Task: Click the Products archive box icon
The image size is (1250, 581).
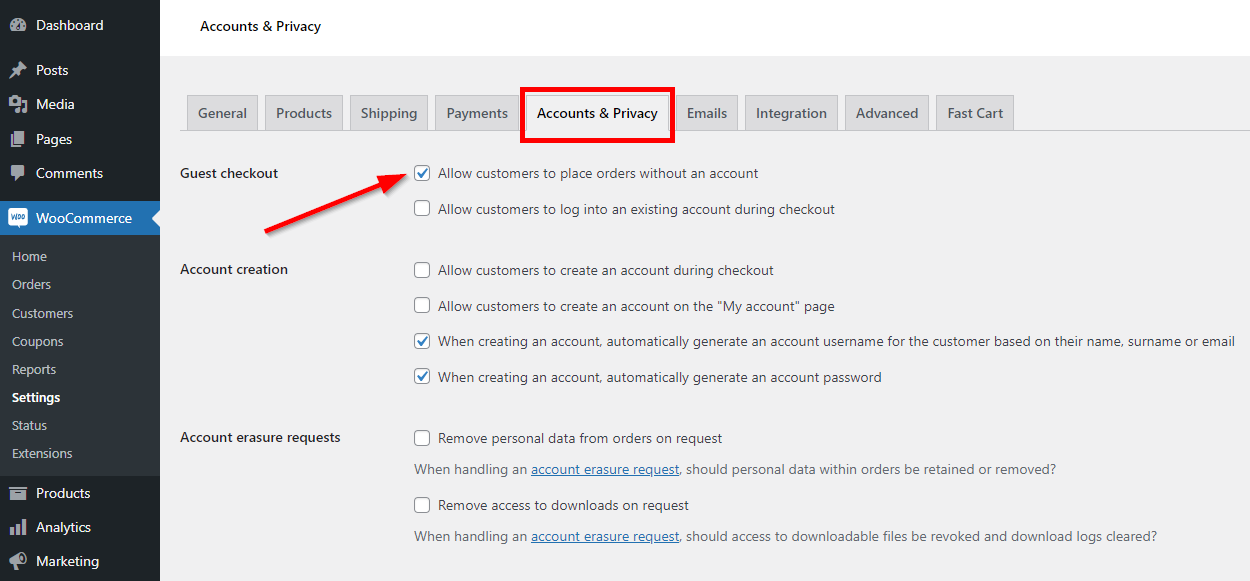Action: (x=18, y=493)
